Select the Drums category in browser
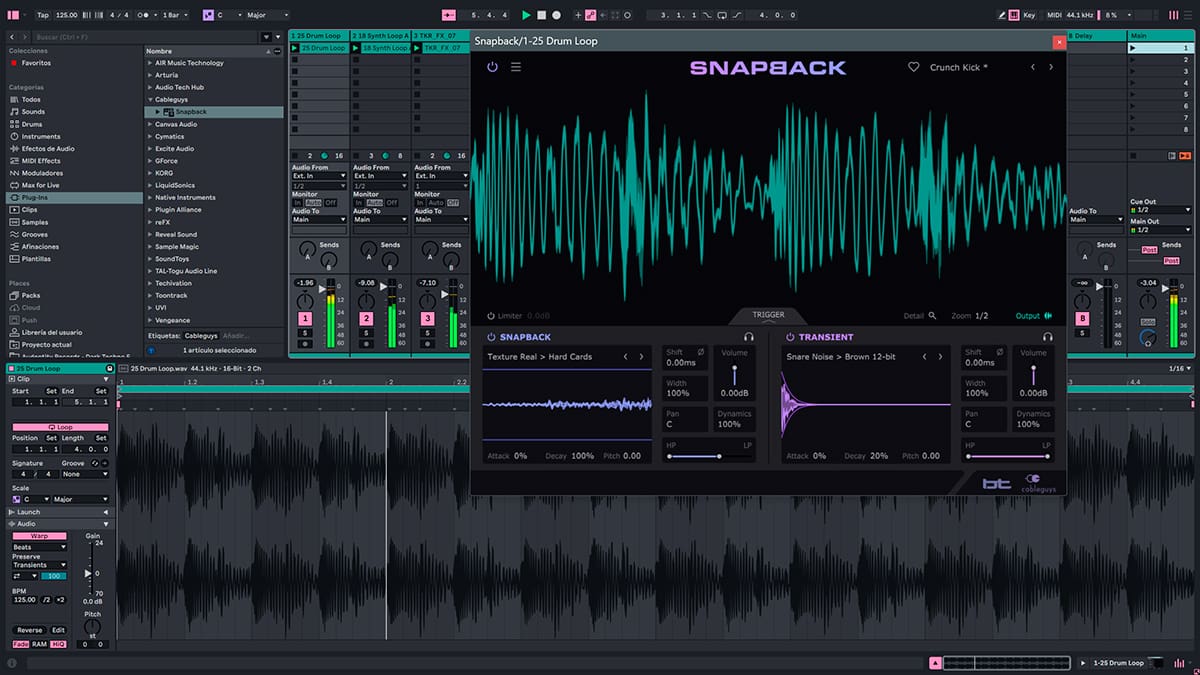 coord(32,124)
